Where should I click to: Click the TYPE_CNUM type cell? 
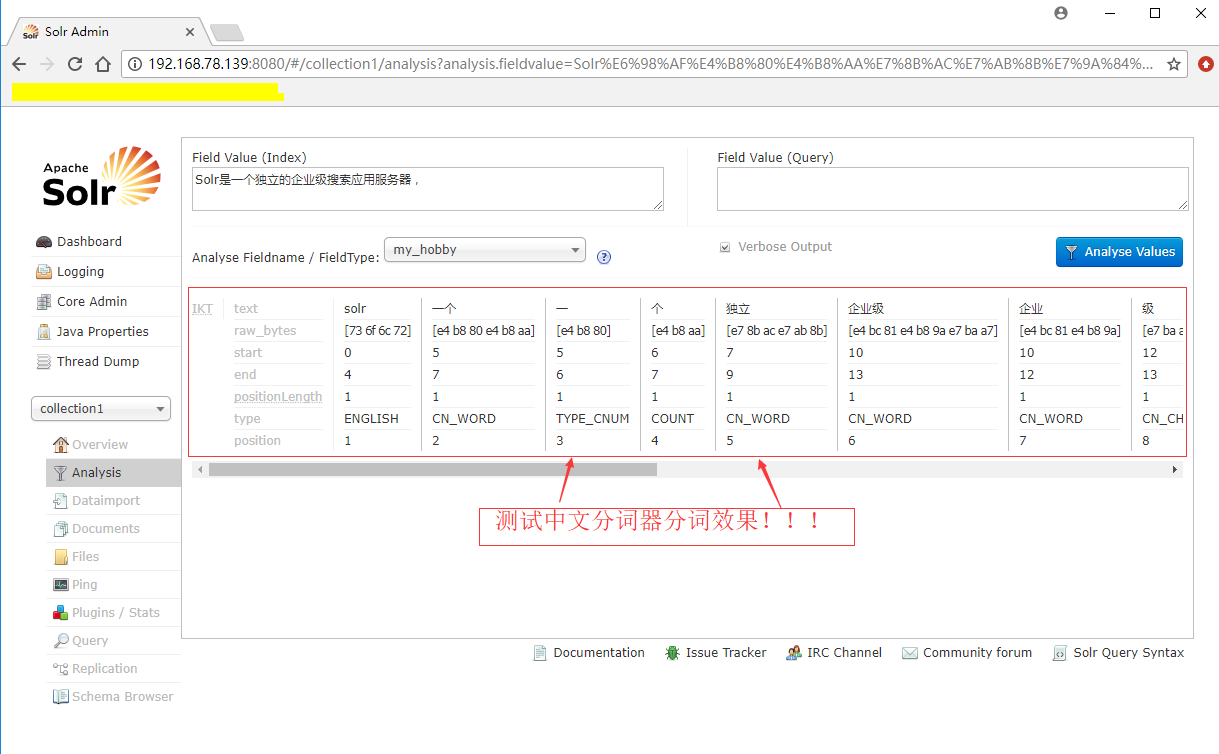pyautogui.click(x=593, y=418)
